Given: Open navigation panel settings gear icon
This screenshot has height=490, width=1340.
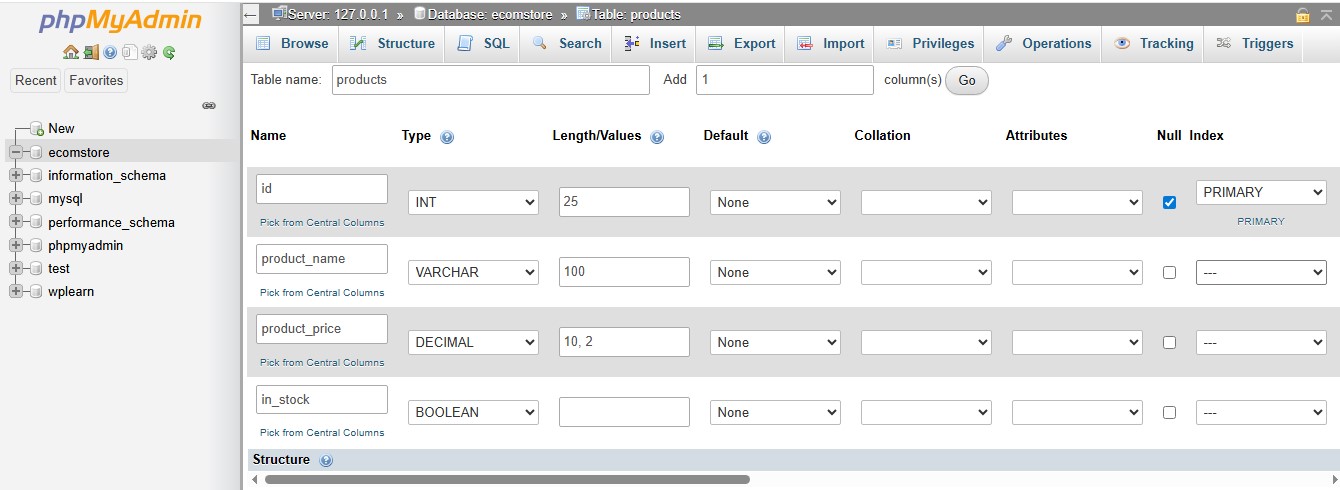Looking at the screenshot, I should (x=149, y=52).
